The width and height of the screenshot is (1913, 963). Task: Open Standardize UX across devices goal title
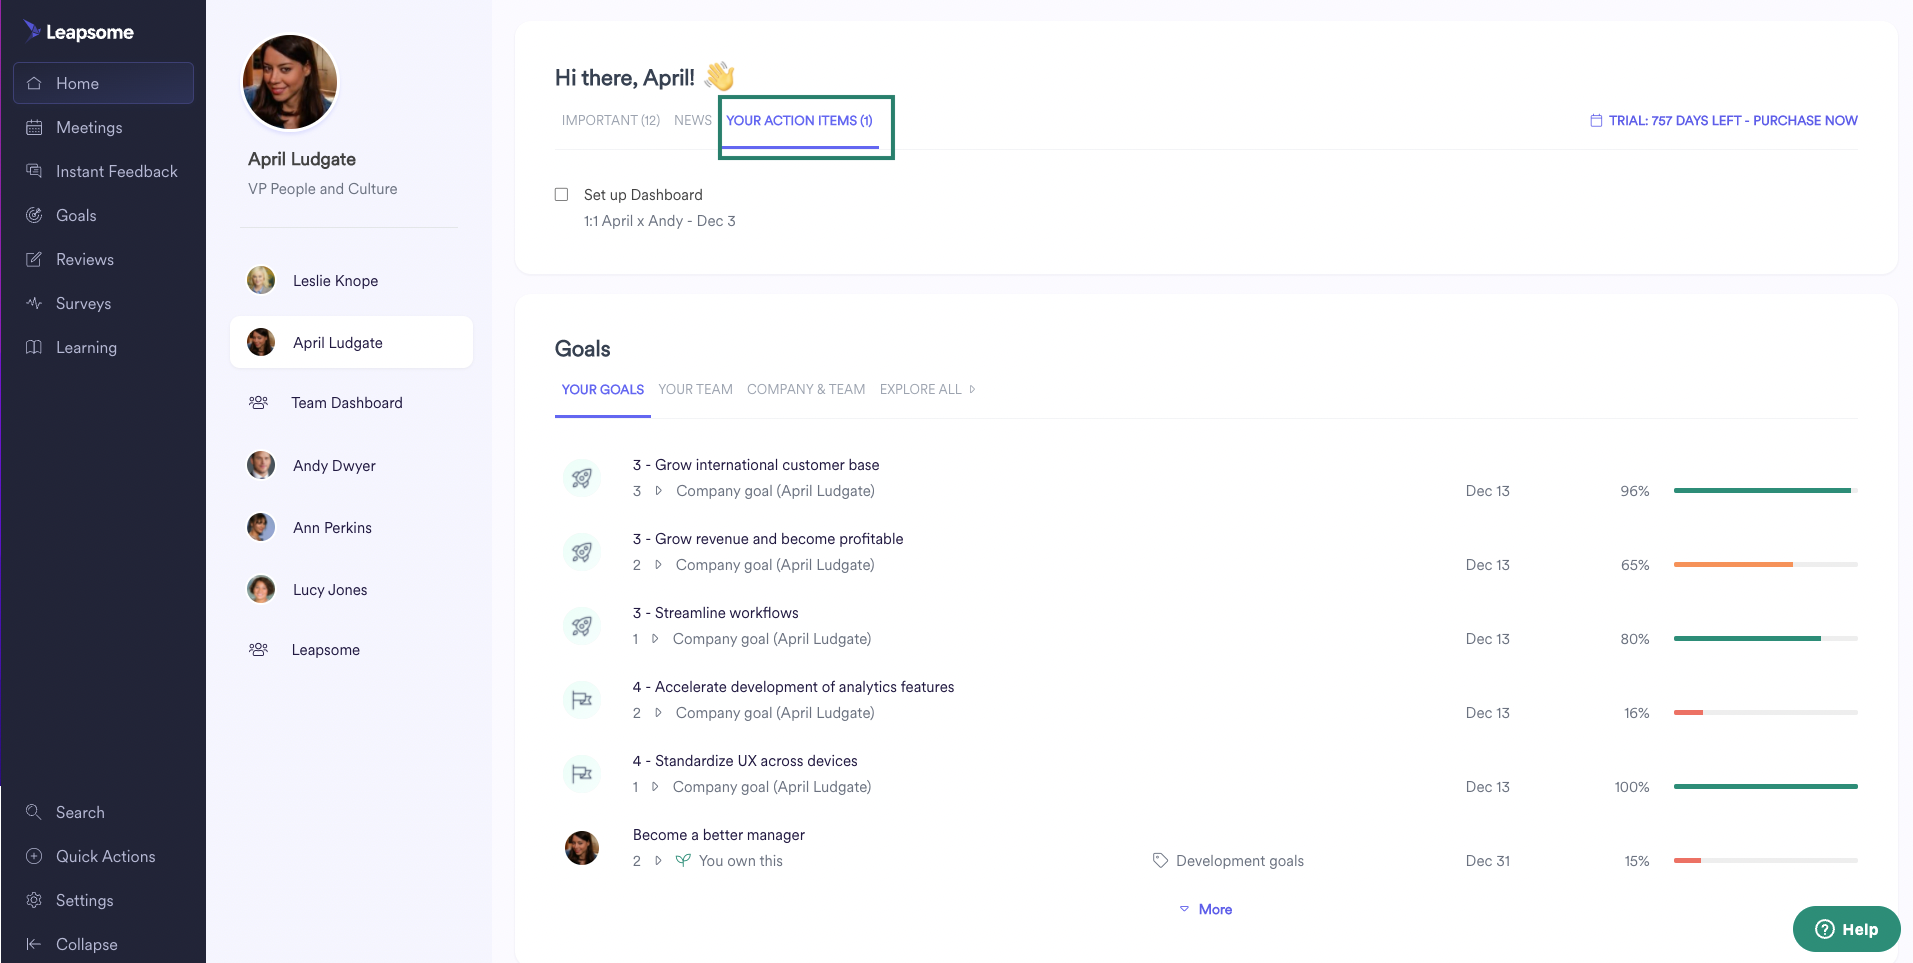745,761
